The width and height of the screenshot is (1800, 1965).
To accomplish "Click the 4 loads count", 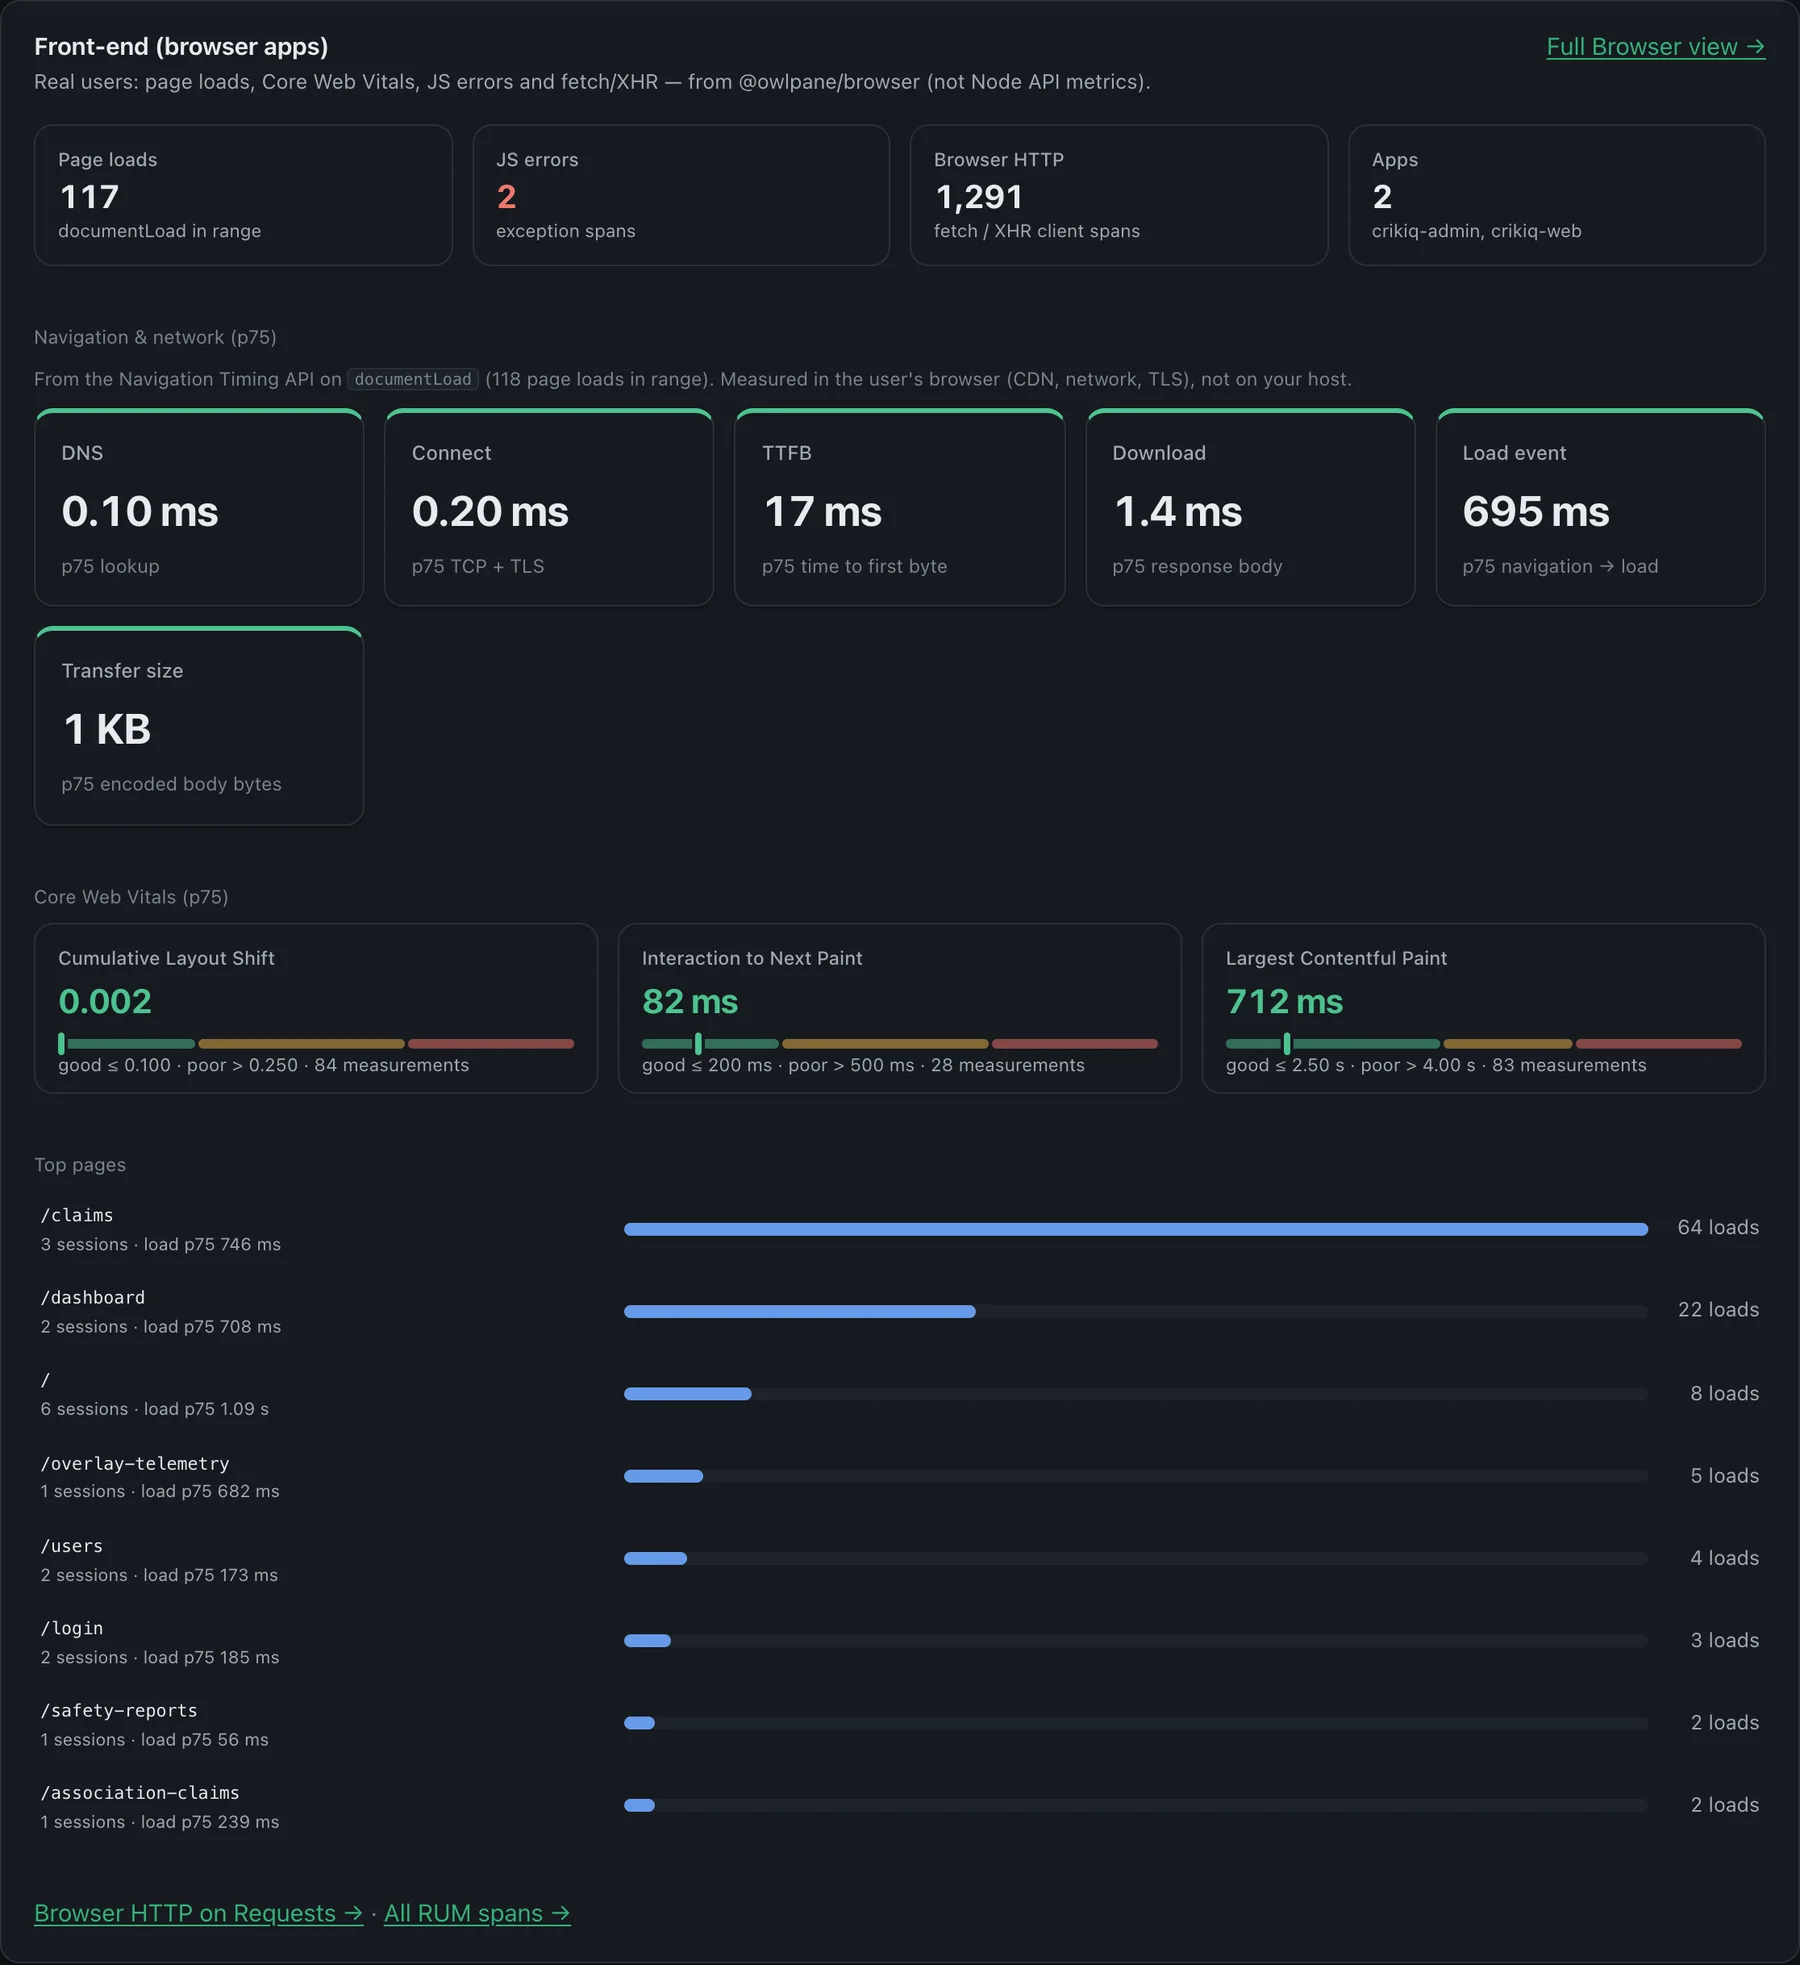I will pos(1724,1558).
